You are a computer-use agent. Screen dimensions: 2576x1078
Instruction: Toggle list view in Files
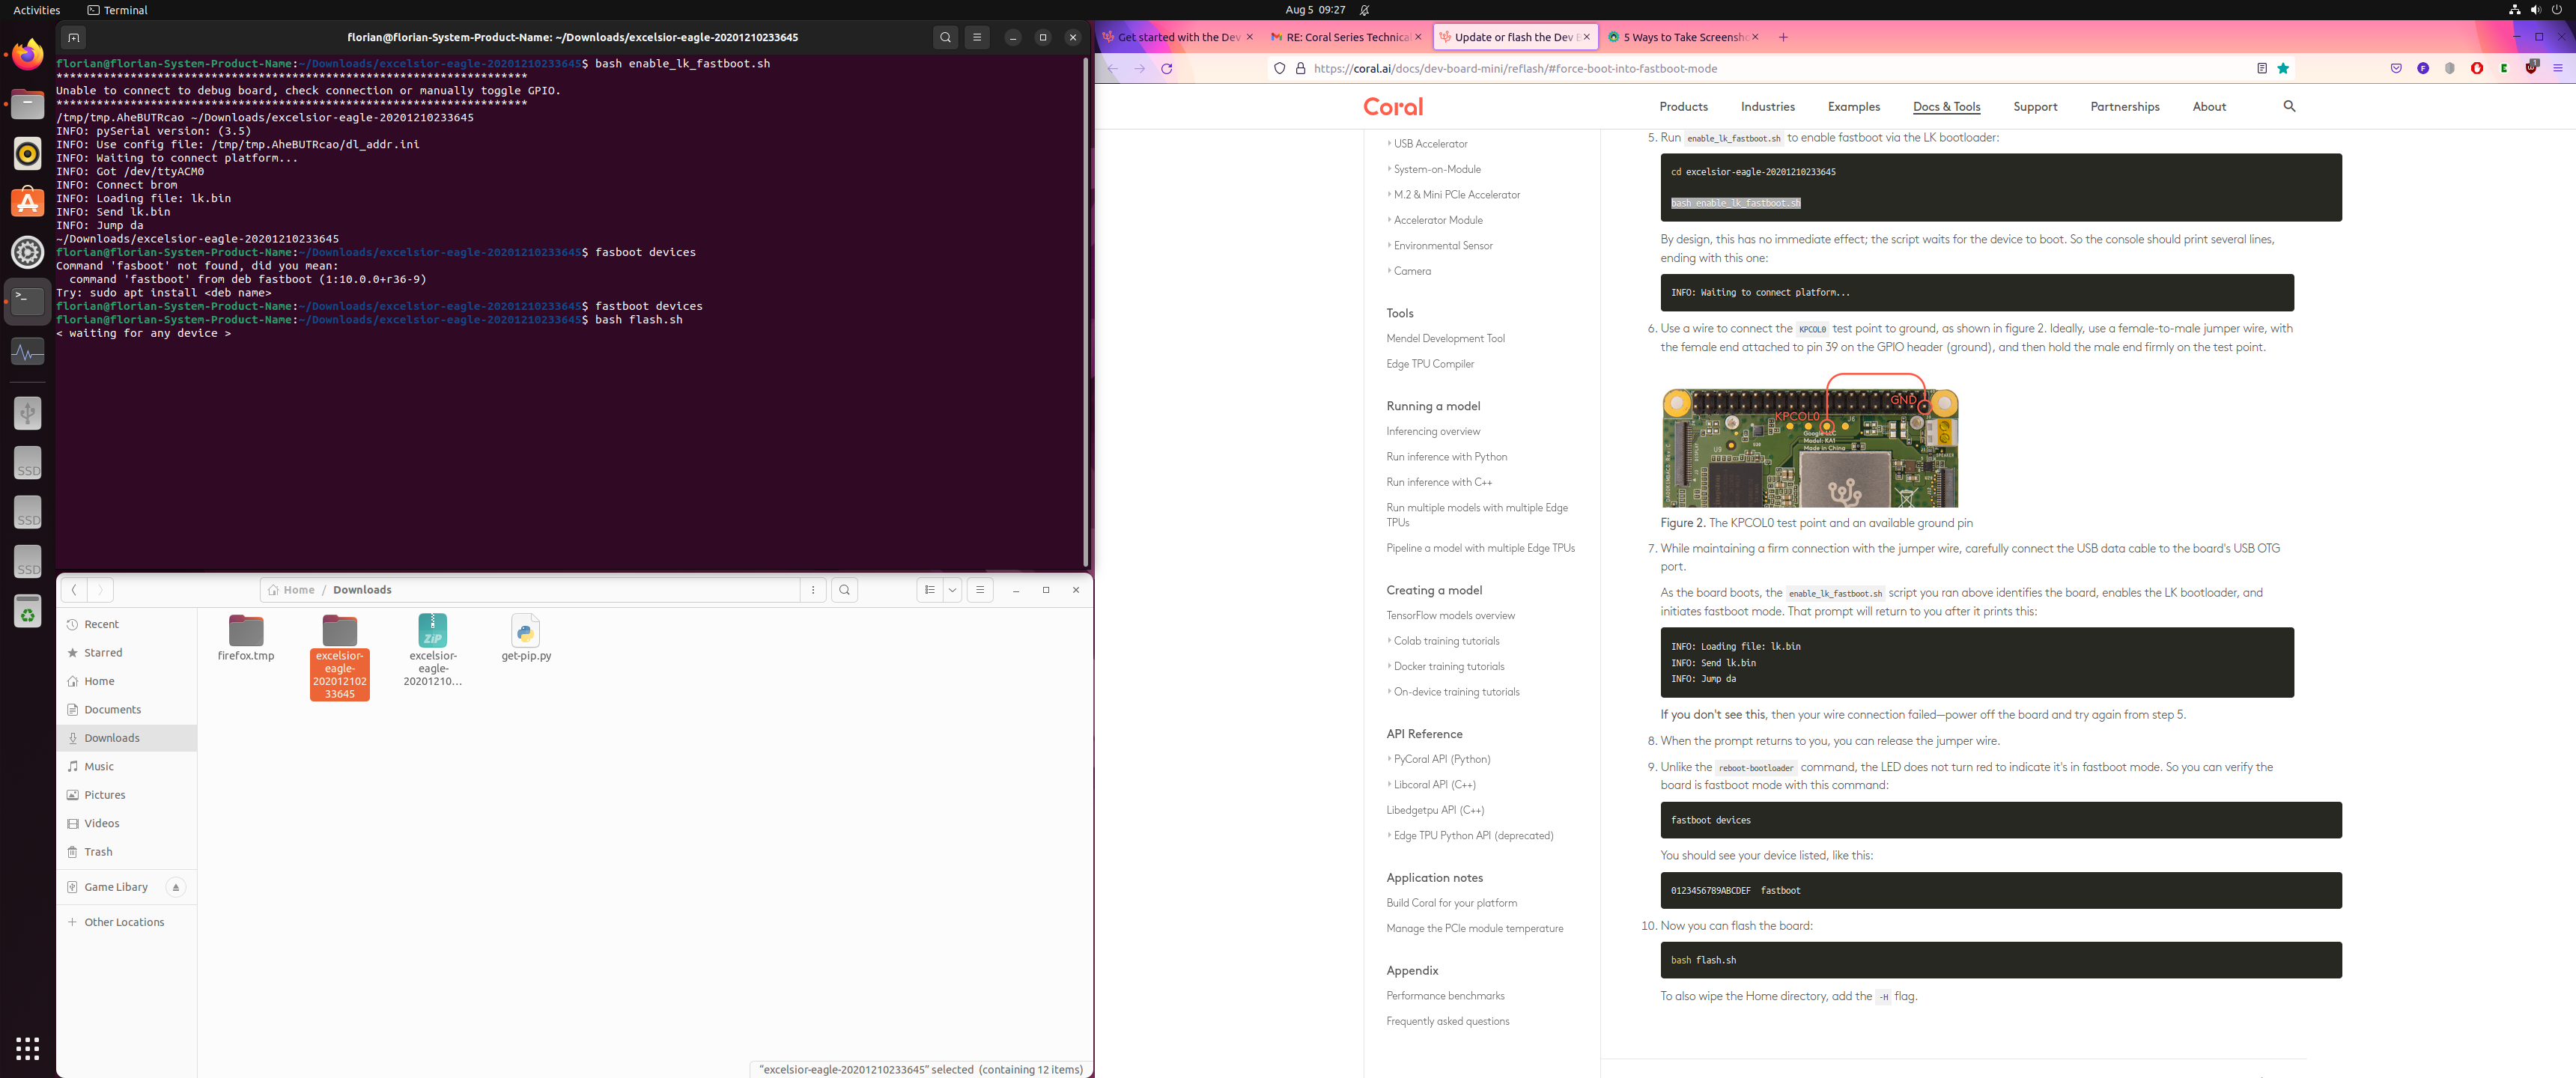(x=930, y=590)
